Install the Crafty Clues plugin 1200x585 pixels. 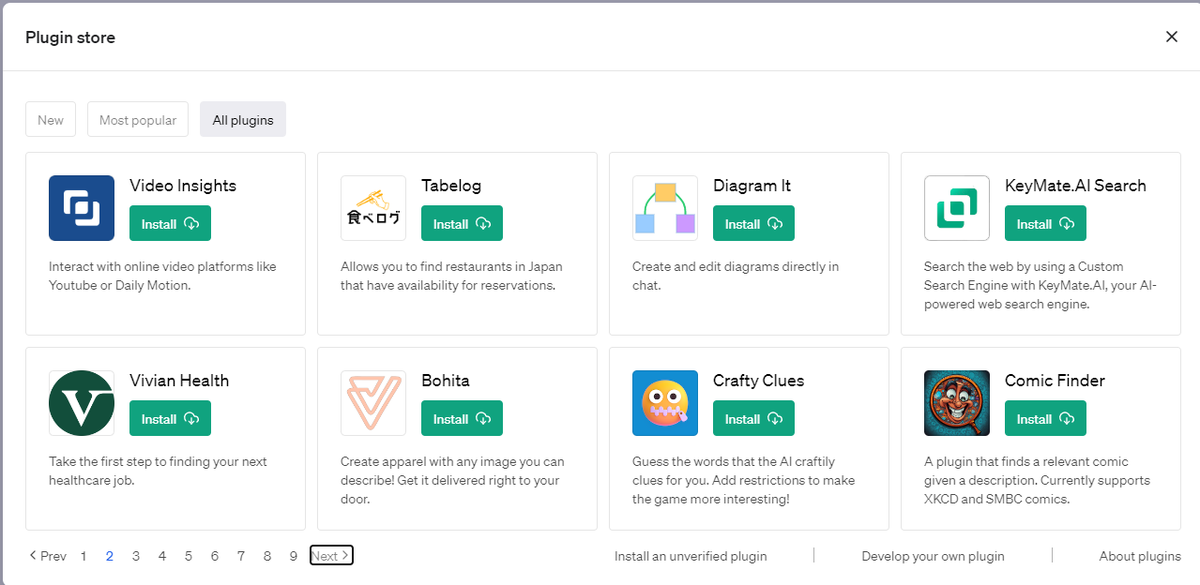(x=754, y=419)
